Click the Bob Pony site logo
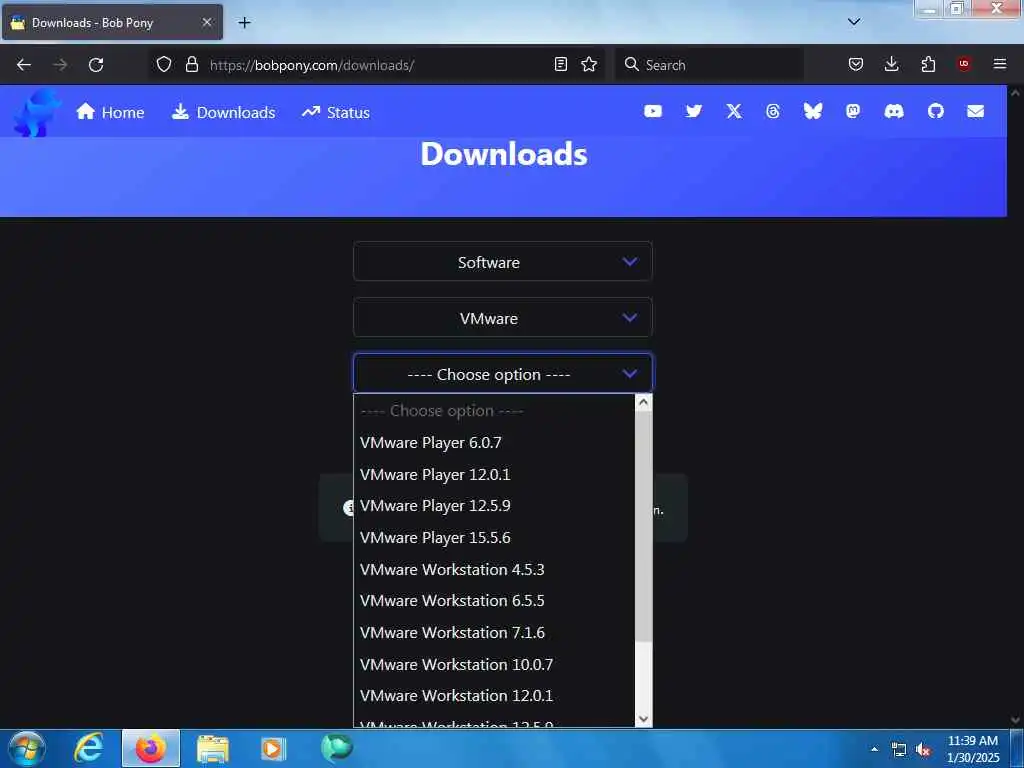 click(x=37, y=113)
